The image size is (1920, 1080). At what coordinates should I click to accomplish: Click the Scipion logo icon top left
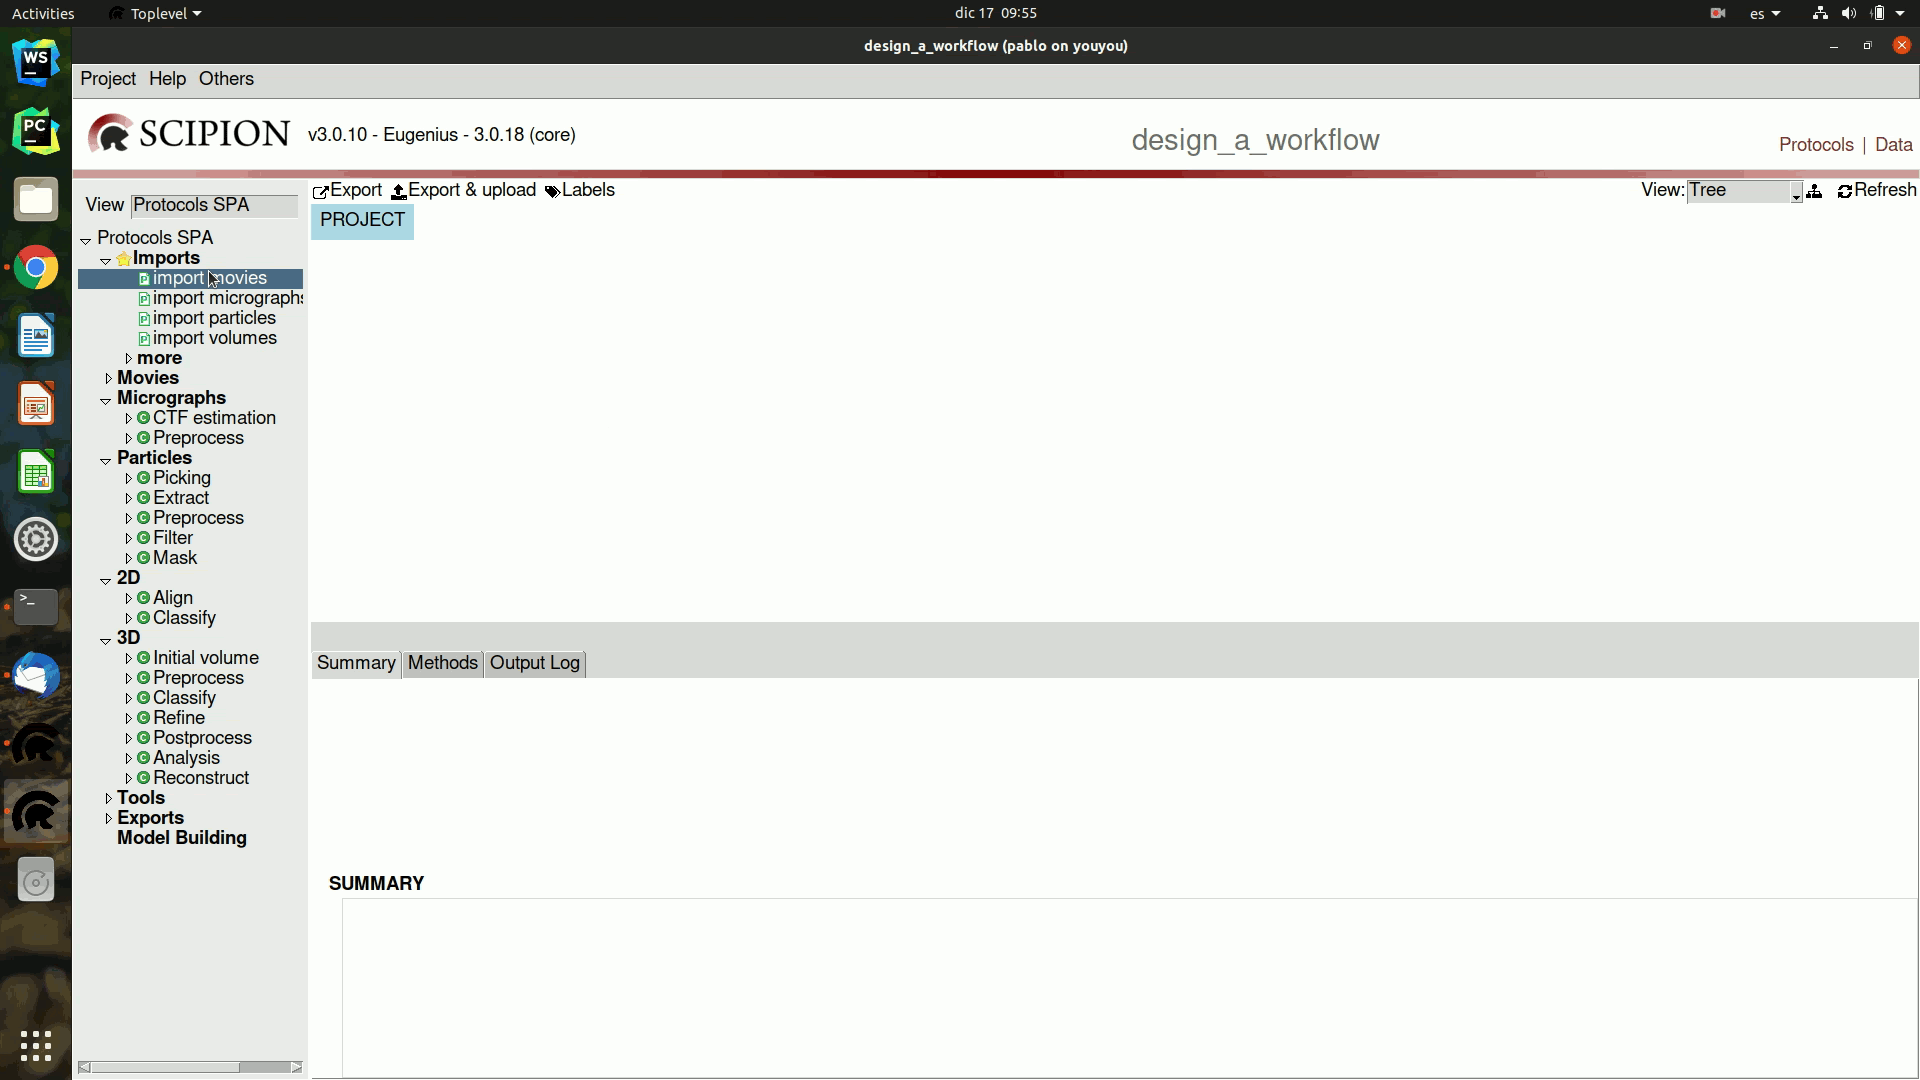[x=109, y=133]
